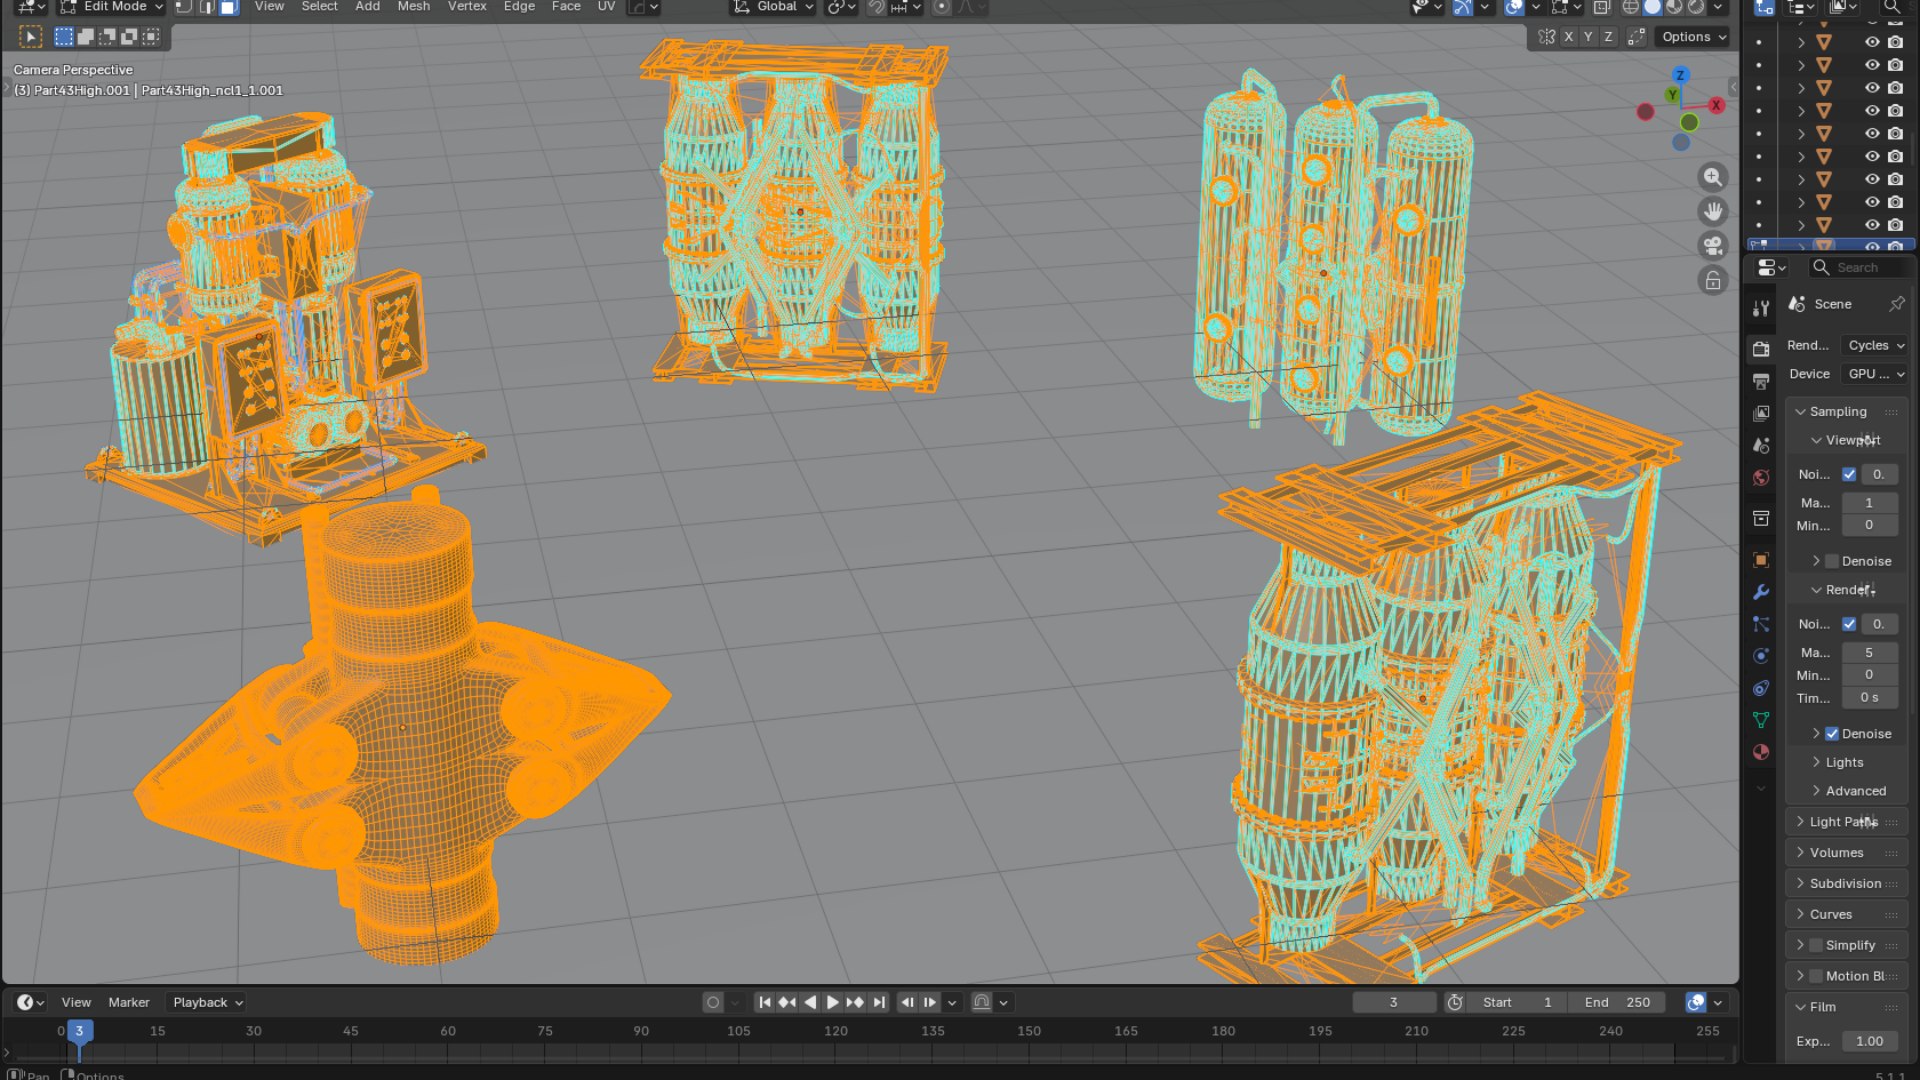
Task: Expand the Volumes panel
Action: click(1846, 853)
